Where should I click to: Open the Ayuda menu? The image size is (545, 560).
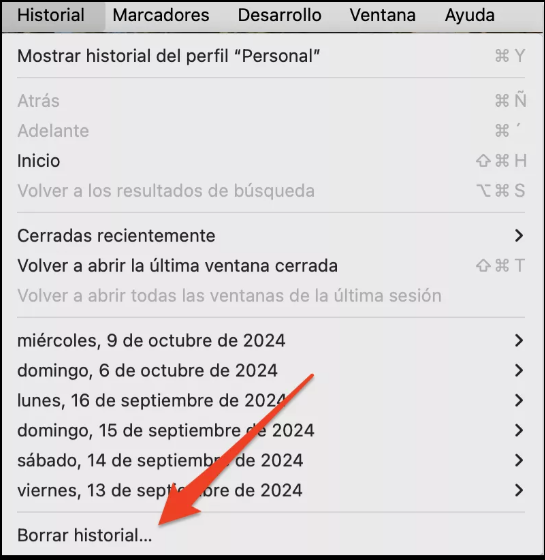(470, 15)
